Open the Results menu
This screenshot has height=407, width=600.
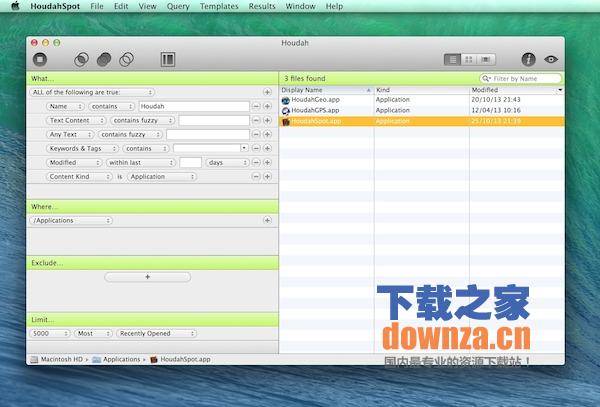[x=262, y=6]
